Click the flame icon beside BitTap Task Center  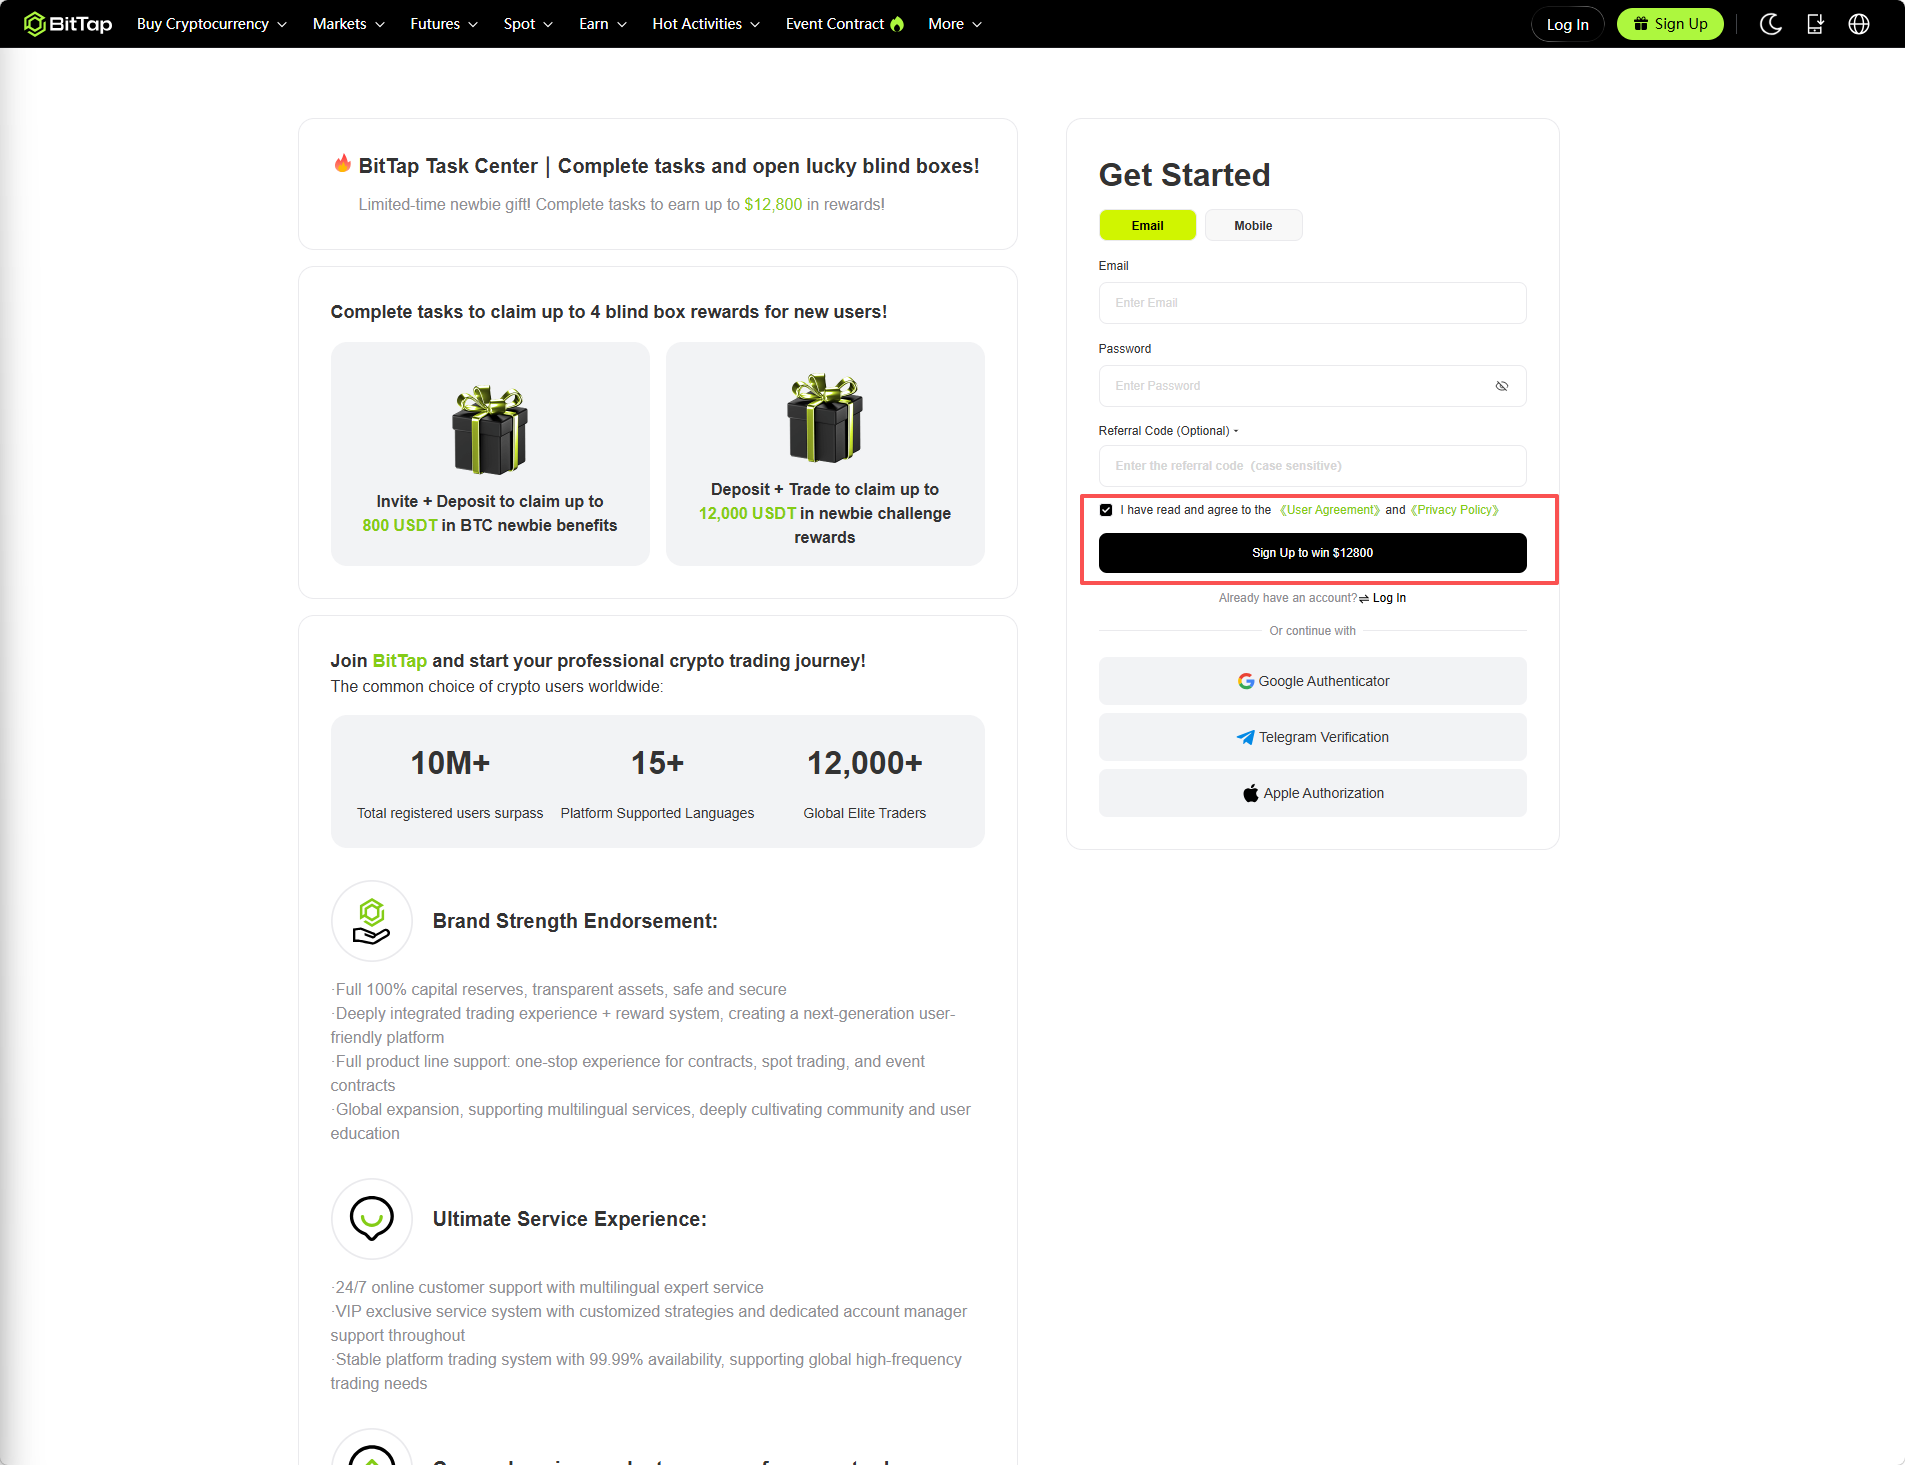[343, 164]
